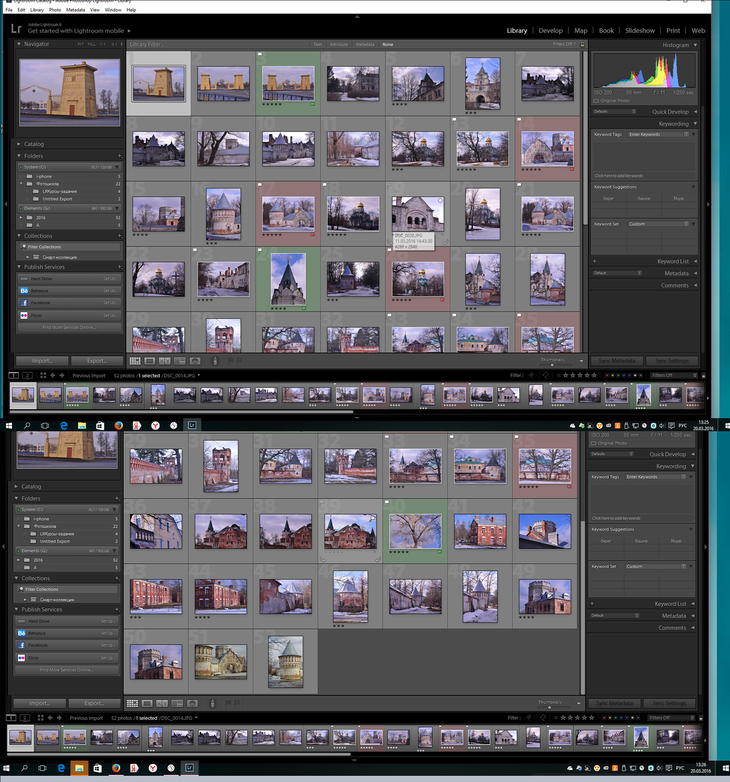
Task: Open the File menu
Action: pos(9,9)
